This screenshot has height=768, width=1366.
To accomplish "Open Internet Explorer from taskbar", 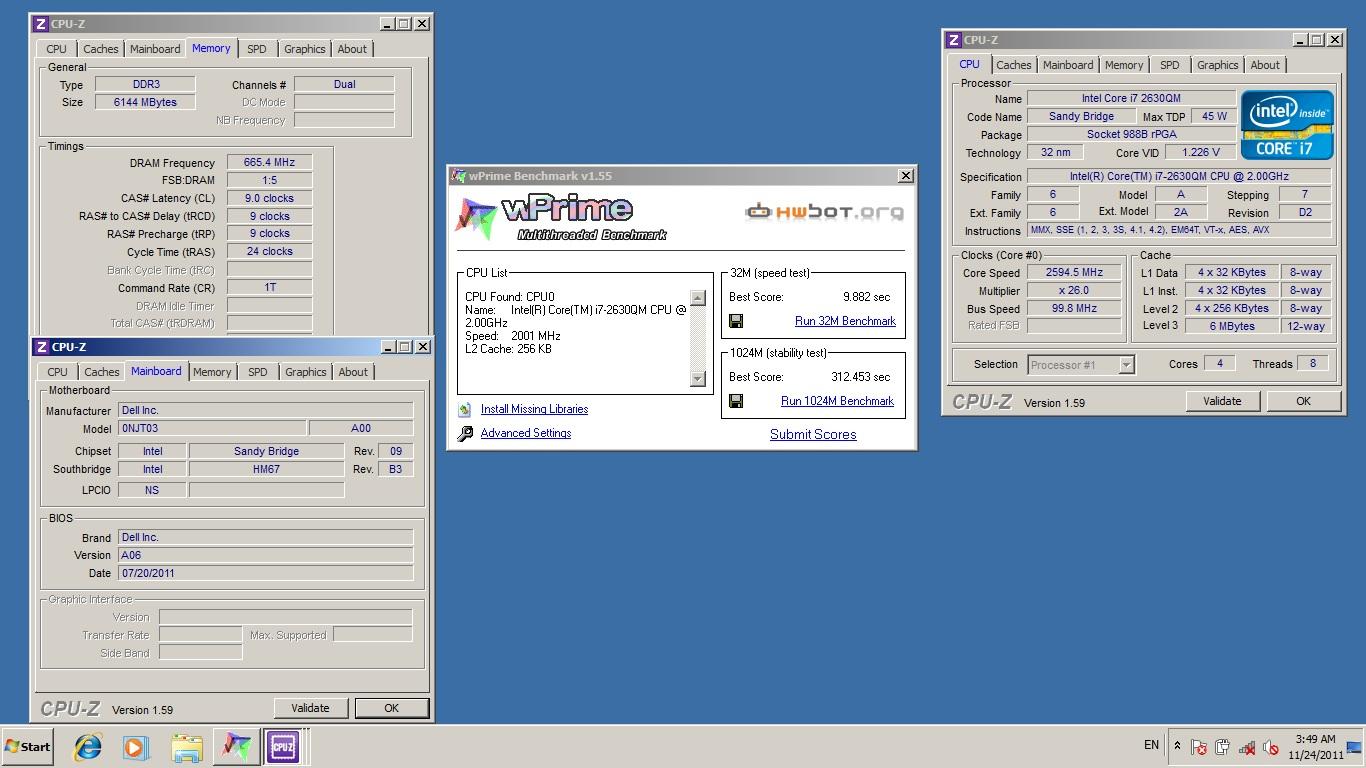I will (88, 747).
